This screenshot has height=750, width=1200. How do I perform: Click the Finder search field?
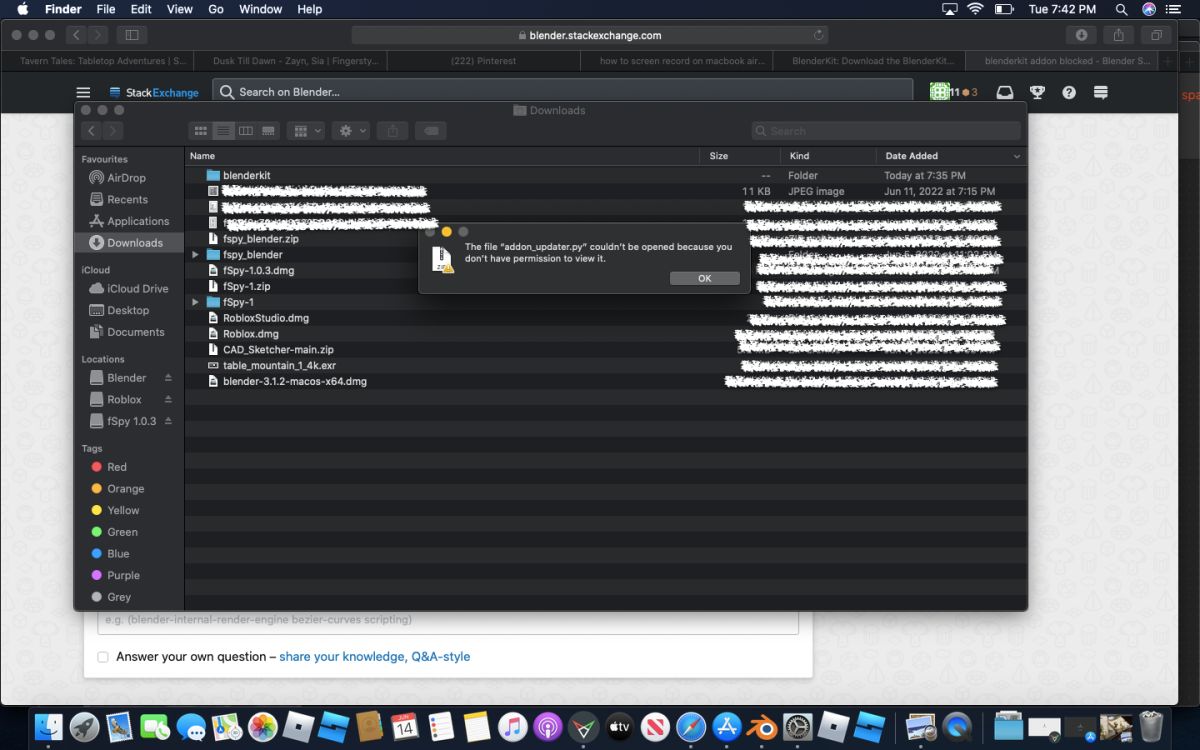886,131
